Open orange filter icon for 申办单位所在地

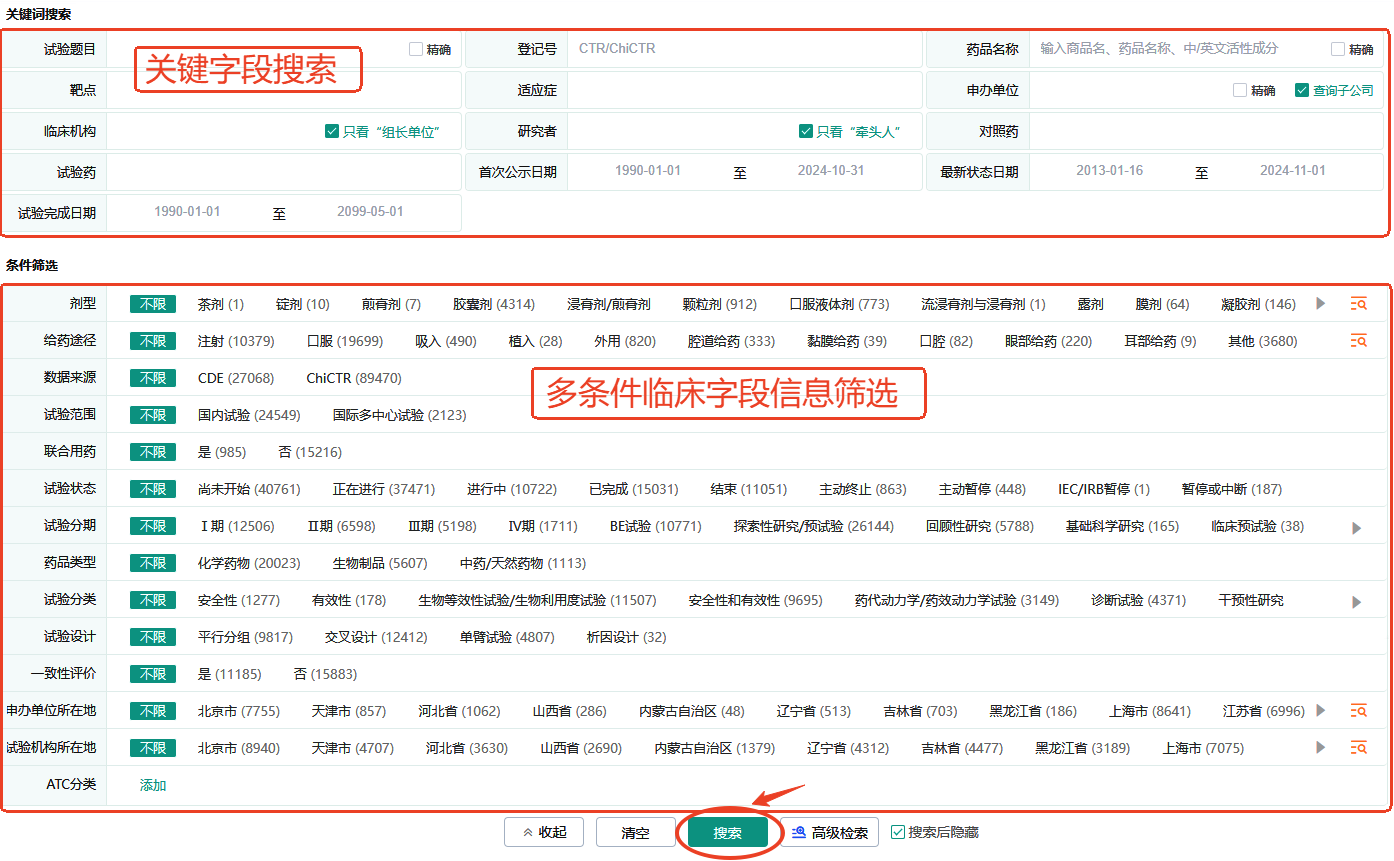[1358, 711]
